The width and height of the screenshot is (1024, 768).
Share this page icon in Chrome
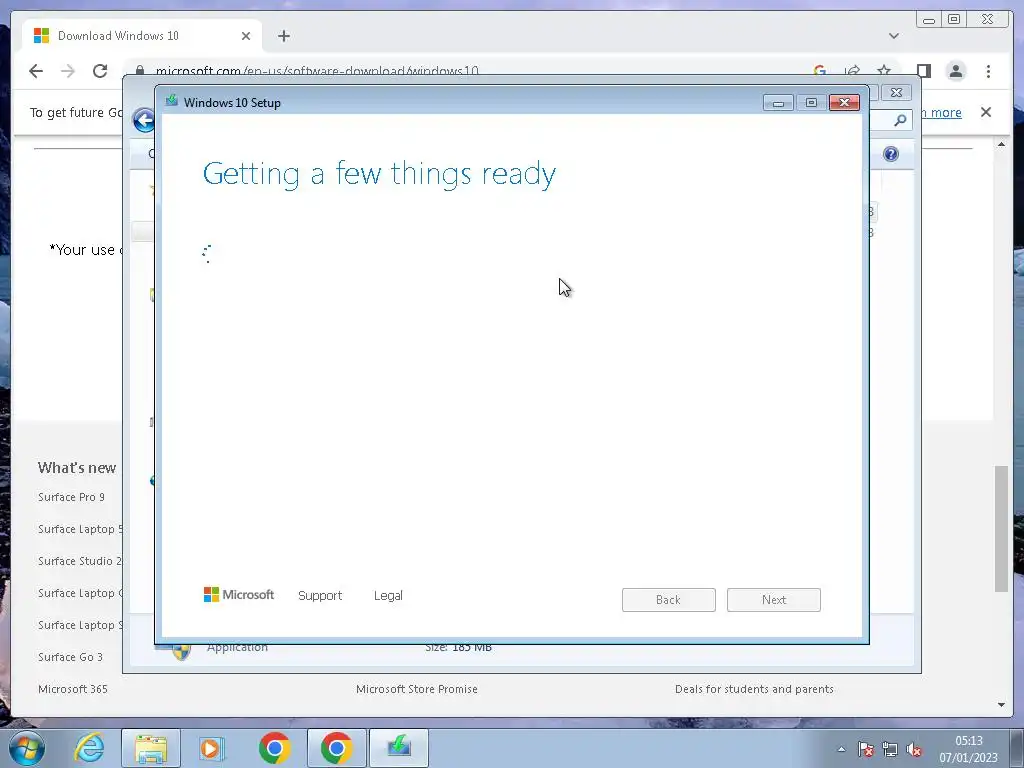tap(852, 71)
